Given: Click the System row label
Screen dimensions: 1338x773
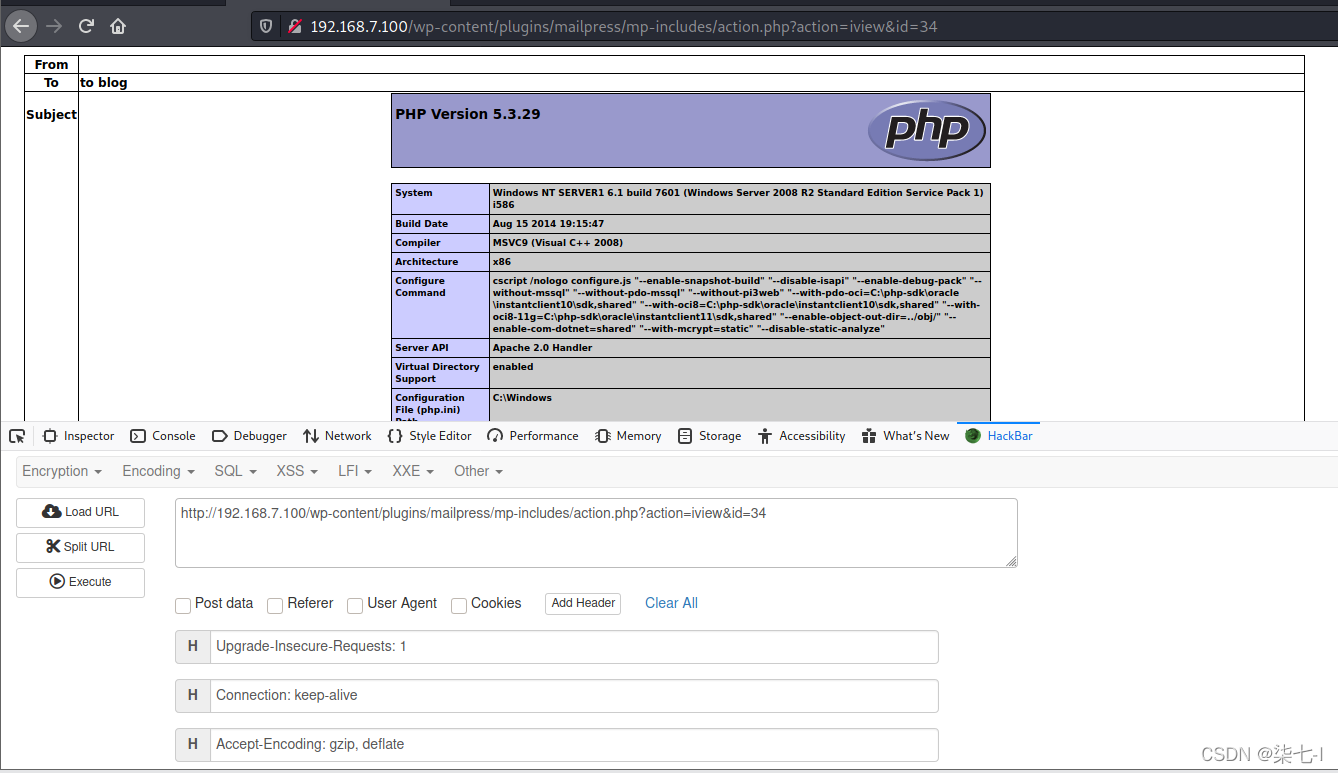Looking at the screenshot, I should 414,193.
